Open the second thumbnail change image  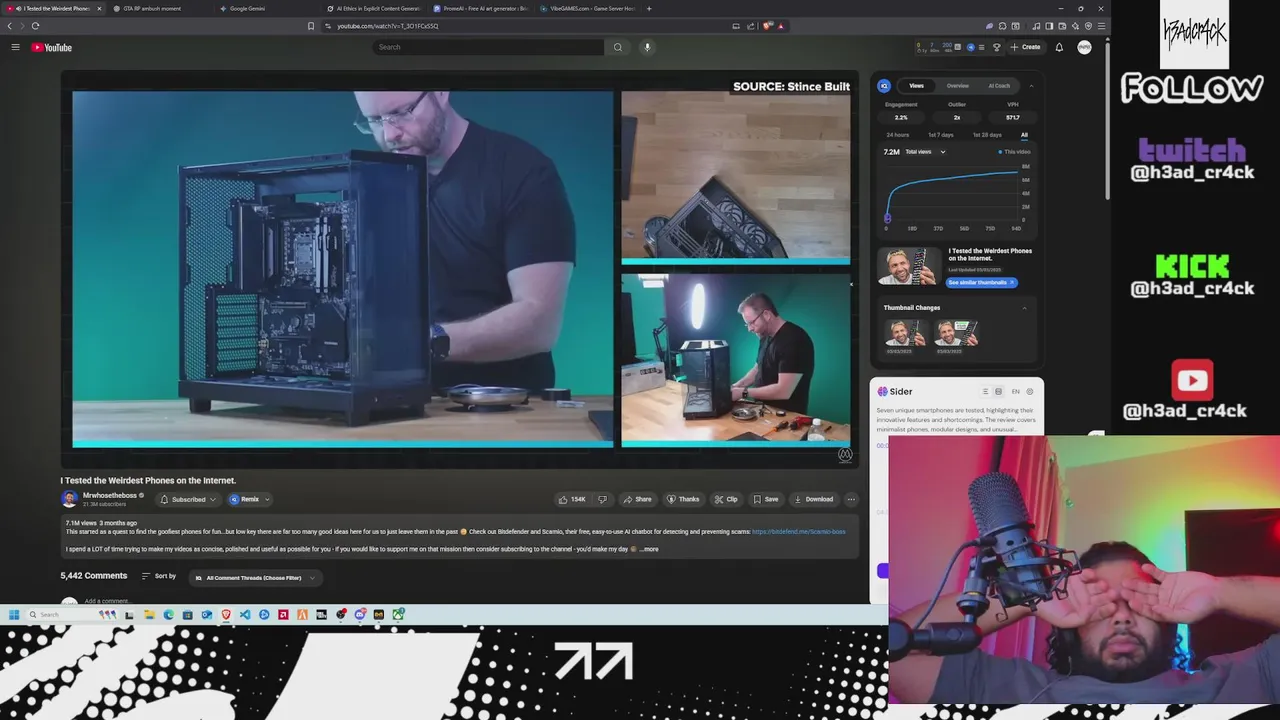click(x=956, y=332)
